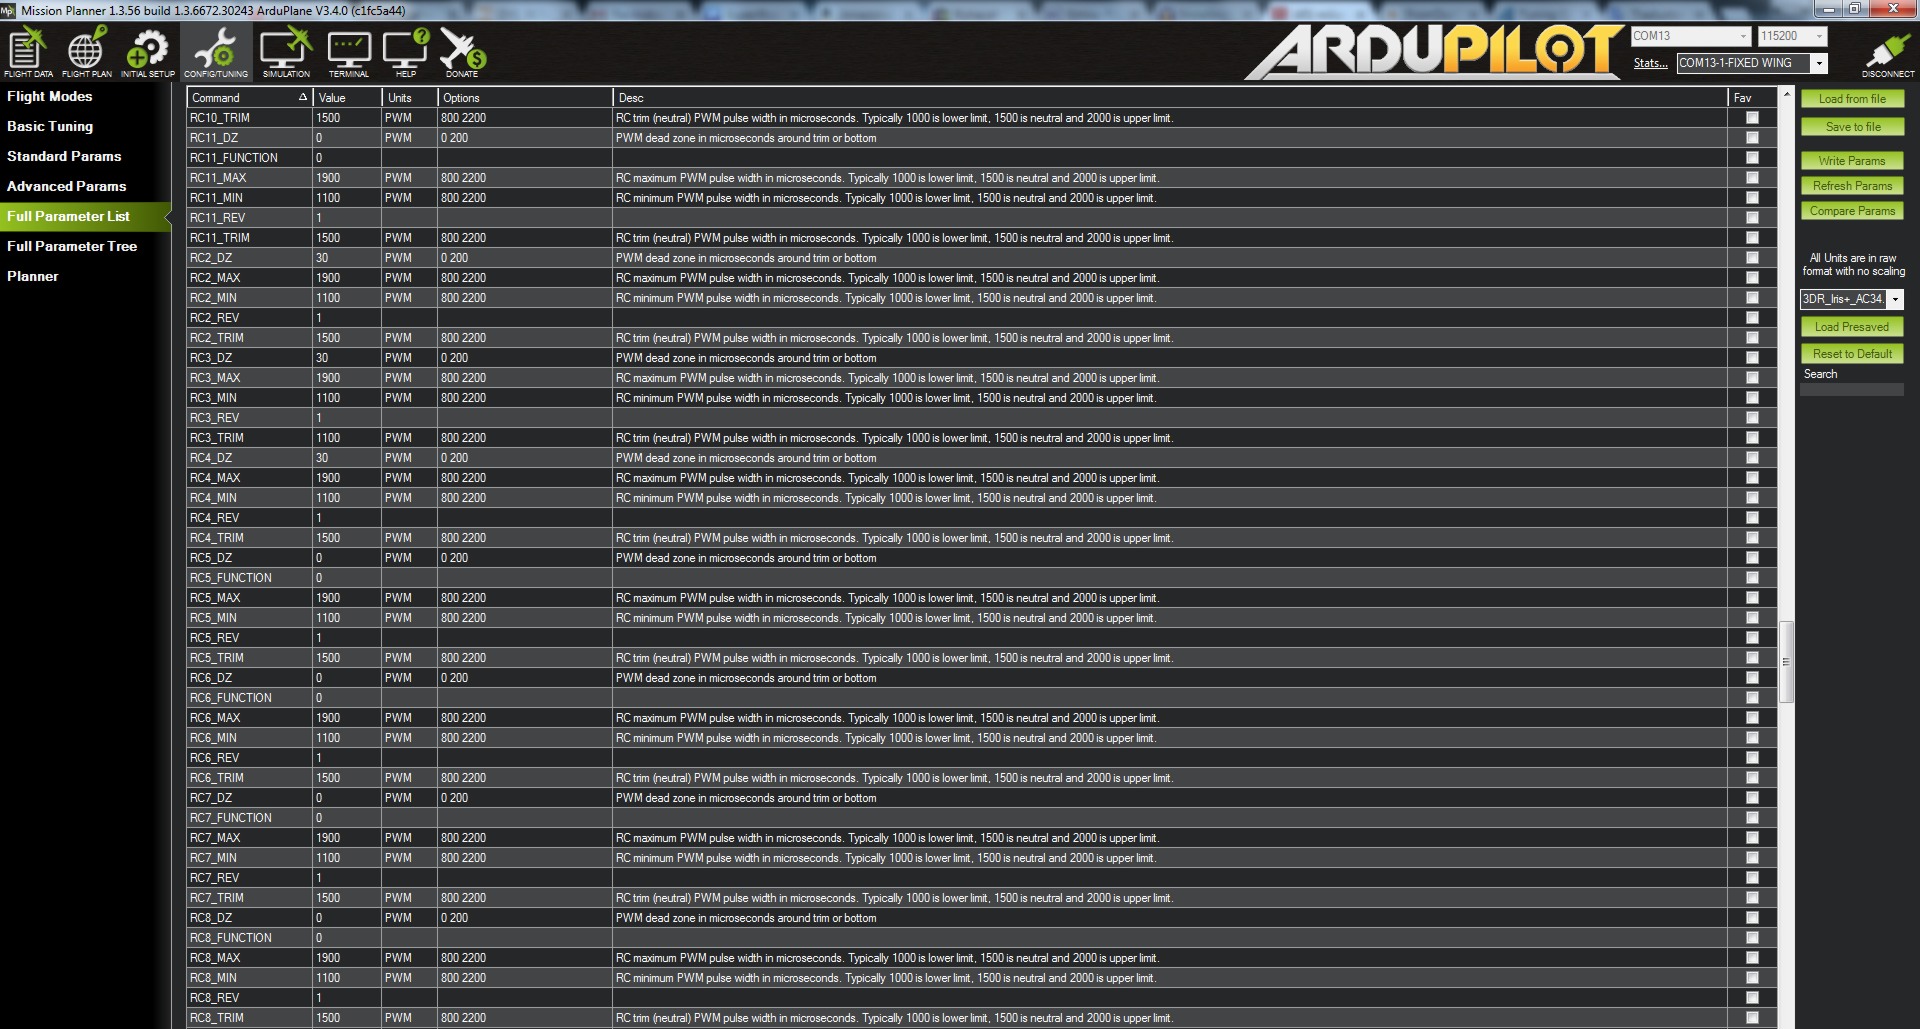Mark RC10_TRIM as favorite

click(x=1751, y=118)
